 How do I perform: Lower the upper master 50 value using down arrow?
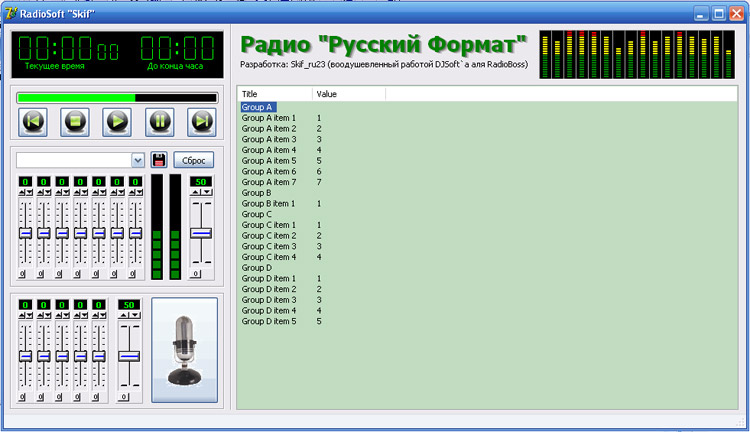(x=206, y=192)
